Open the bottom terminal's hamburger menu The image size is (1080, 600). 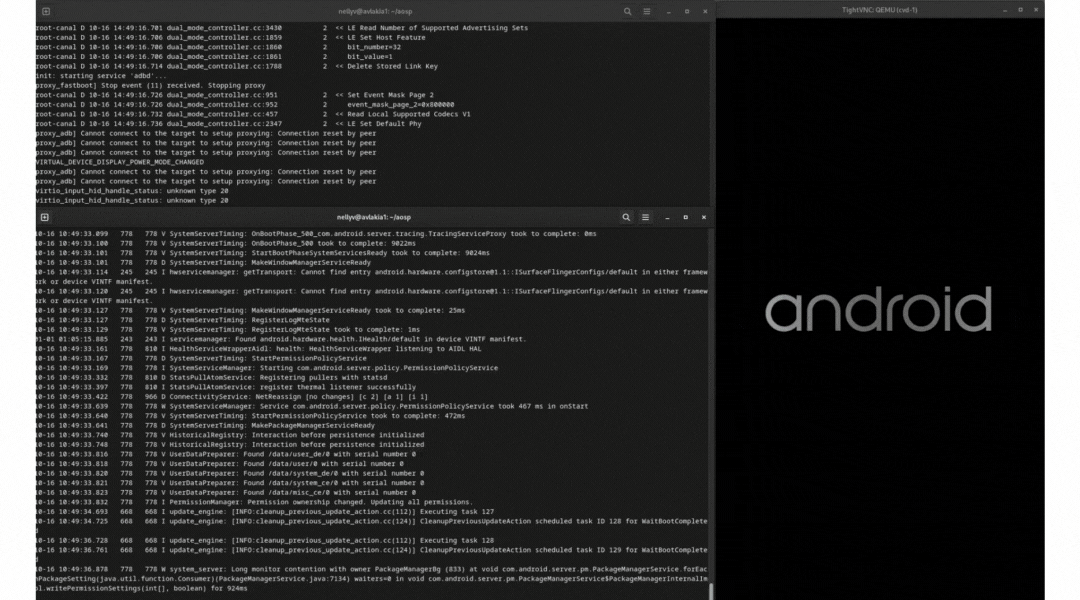pos(646,217)
